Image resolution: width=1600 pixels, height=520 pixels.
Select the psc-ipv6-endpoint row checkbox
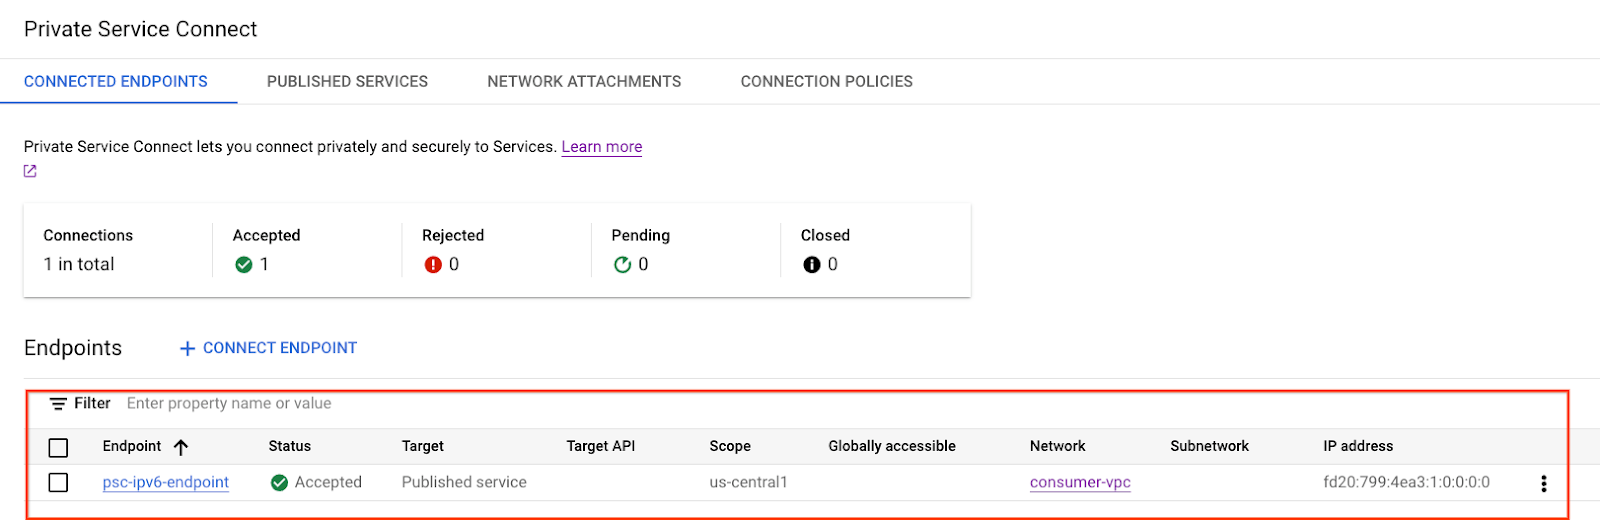pyautogui.click(x=59, y=483)
